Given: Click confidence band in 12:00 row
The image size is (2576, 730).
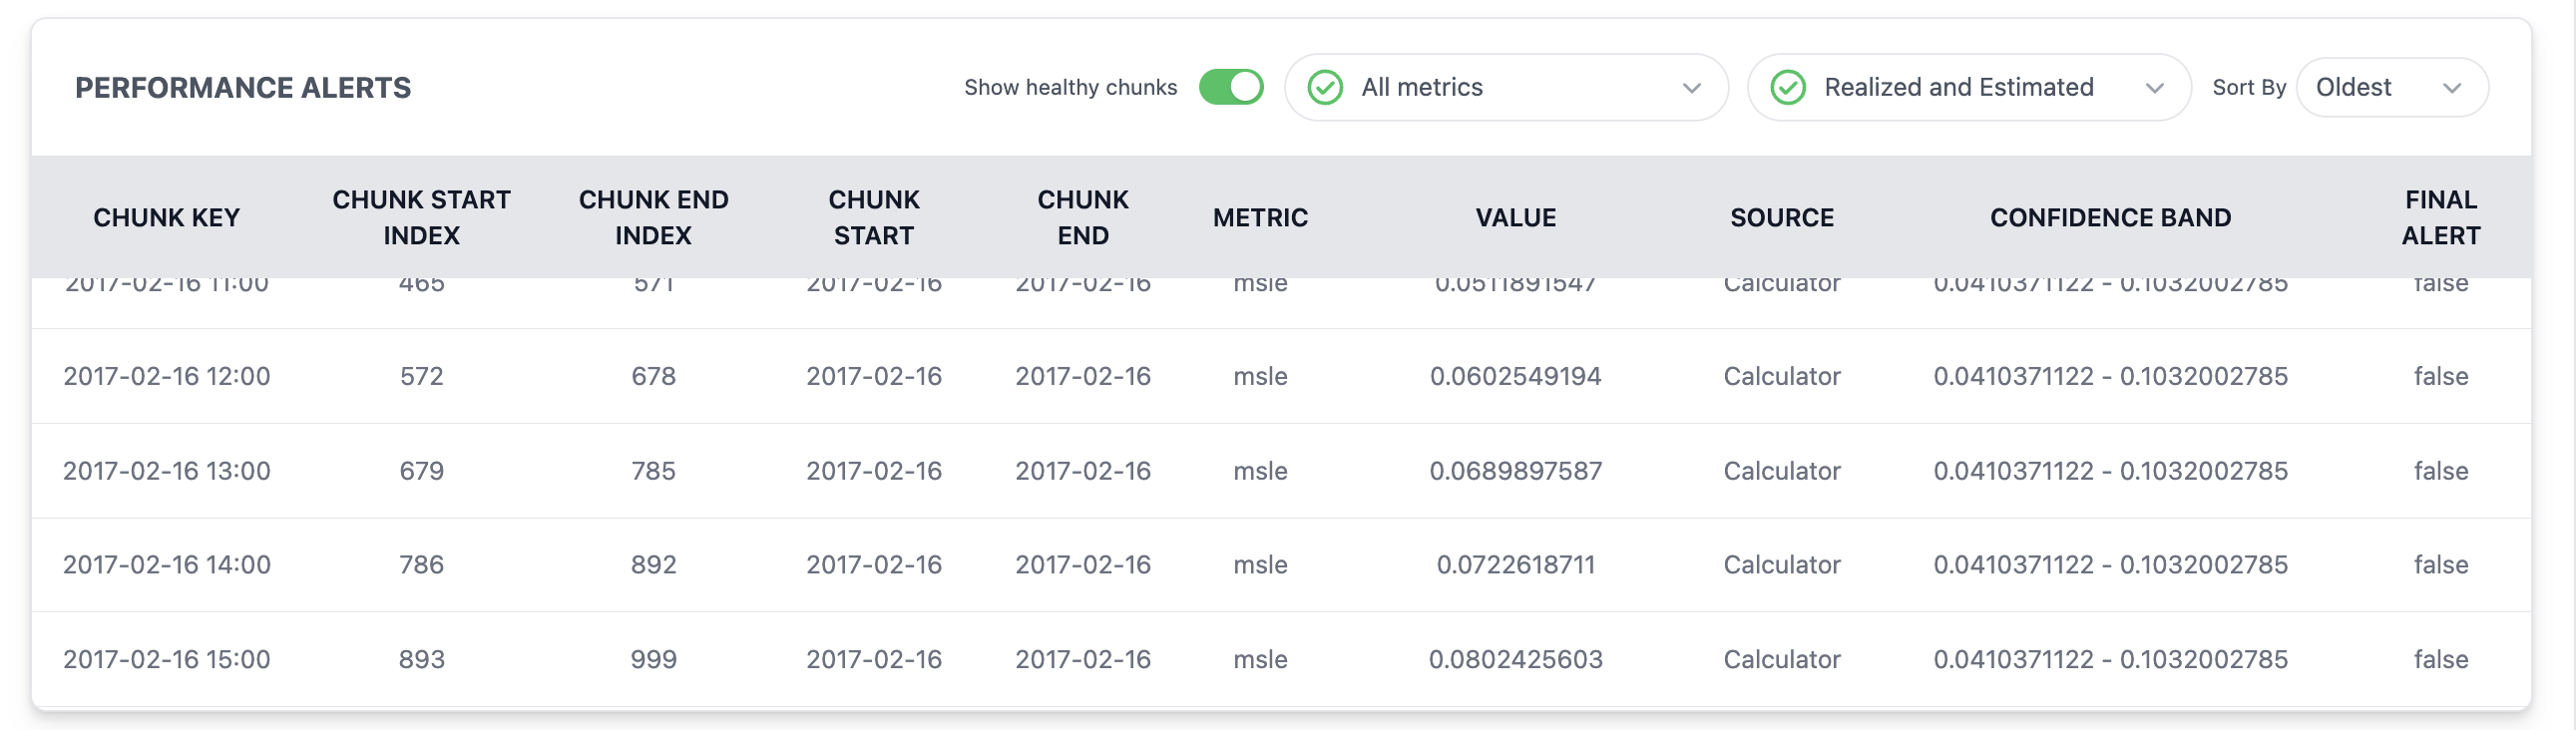Looking at the screenshot, I should (x=2110, y=376).
